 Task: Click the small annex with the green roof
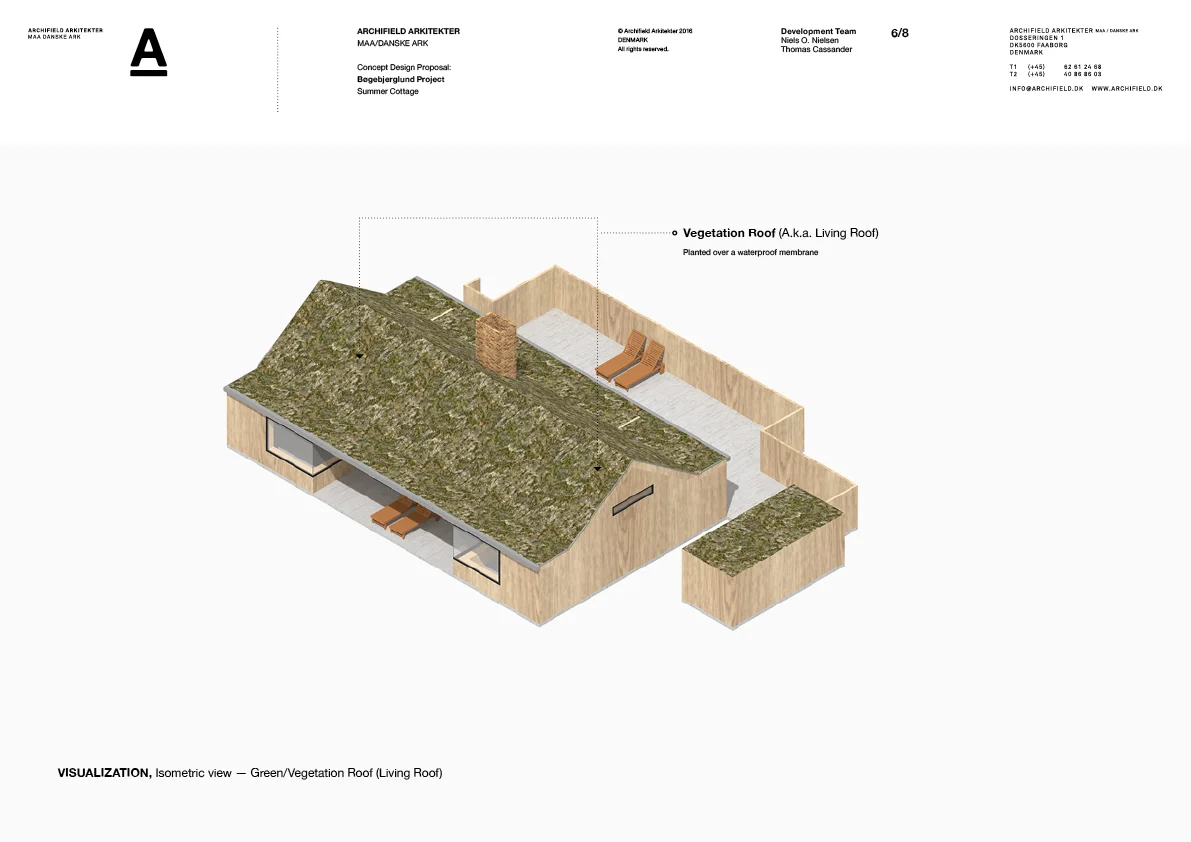coord(763,556)
